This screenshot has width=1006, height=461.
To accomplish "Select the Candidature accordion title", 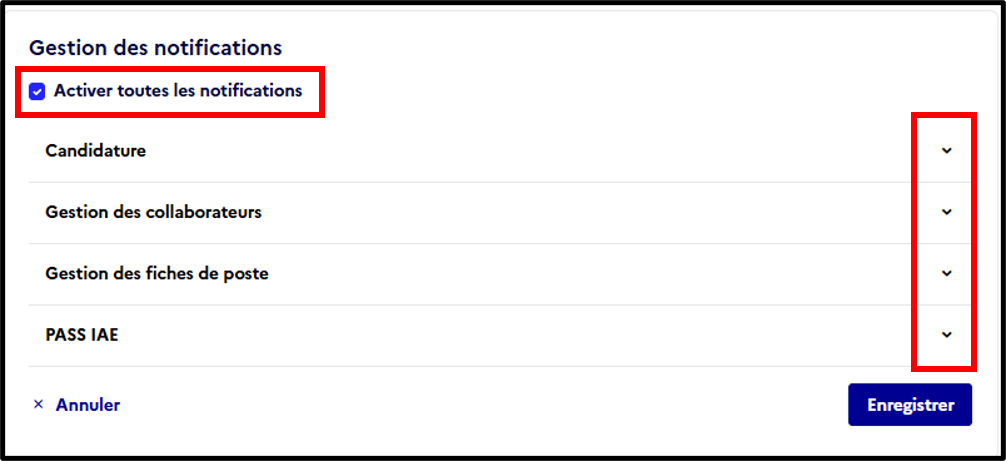I will 96,151.
